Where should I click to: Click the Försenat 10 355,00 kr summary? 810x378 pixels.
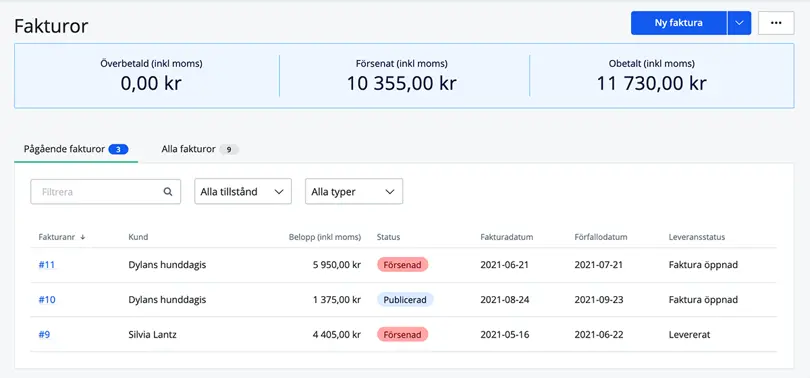coord(401,75)
